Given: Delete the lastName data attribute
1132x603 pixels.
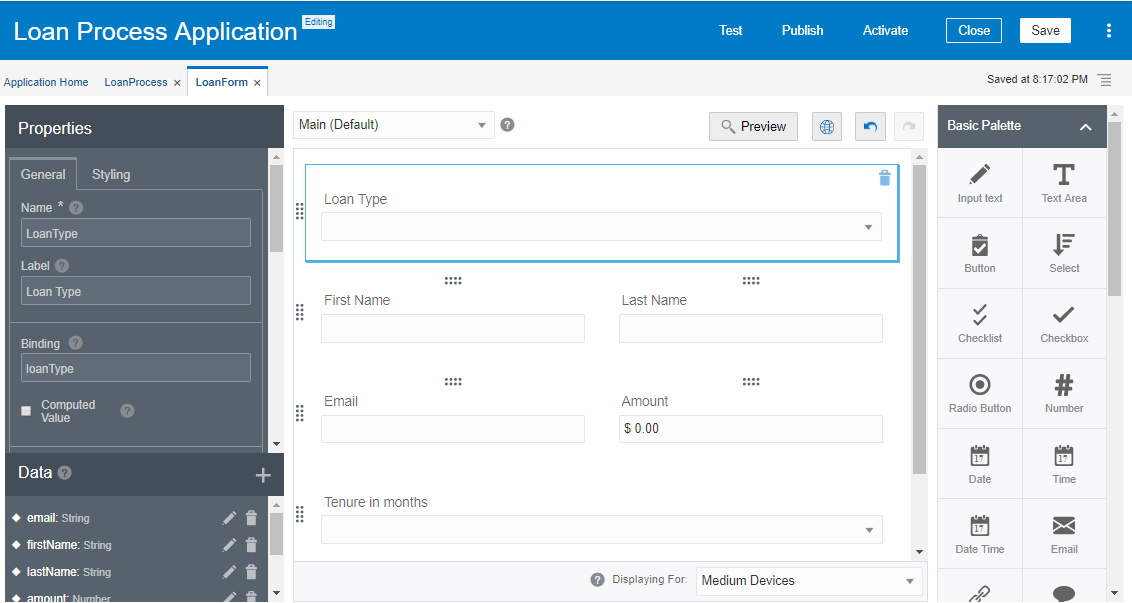Looking at the screenshot, I should coord(251,572).
